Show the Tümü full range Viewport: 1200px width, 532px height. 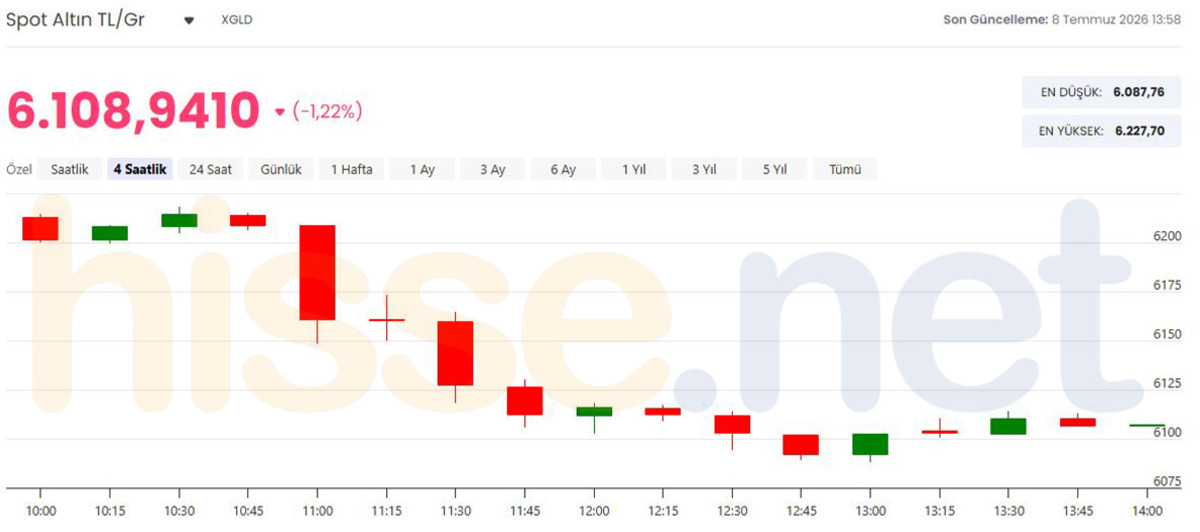(x=845, y=169)
